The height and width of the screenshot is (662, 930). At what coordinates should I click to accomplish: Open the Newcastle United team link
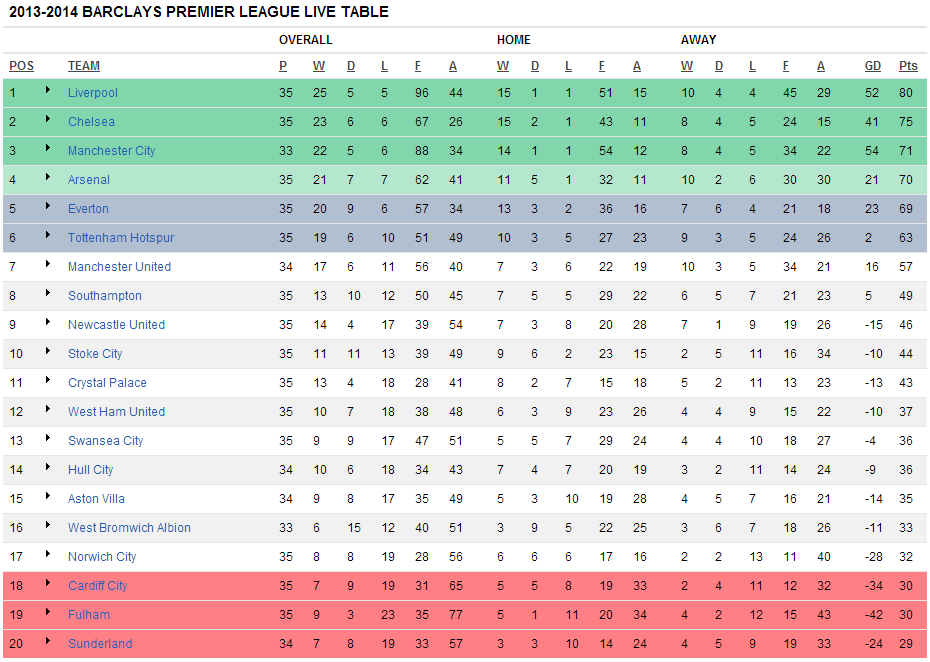[x=116, y=325]
